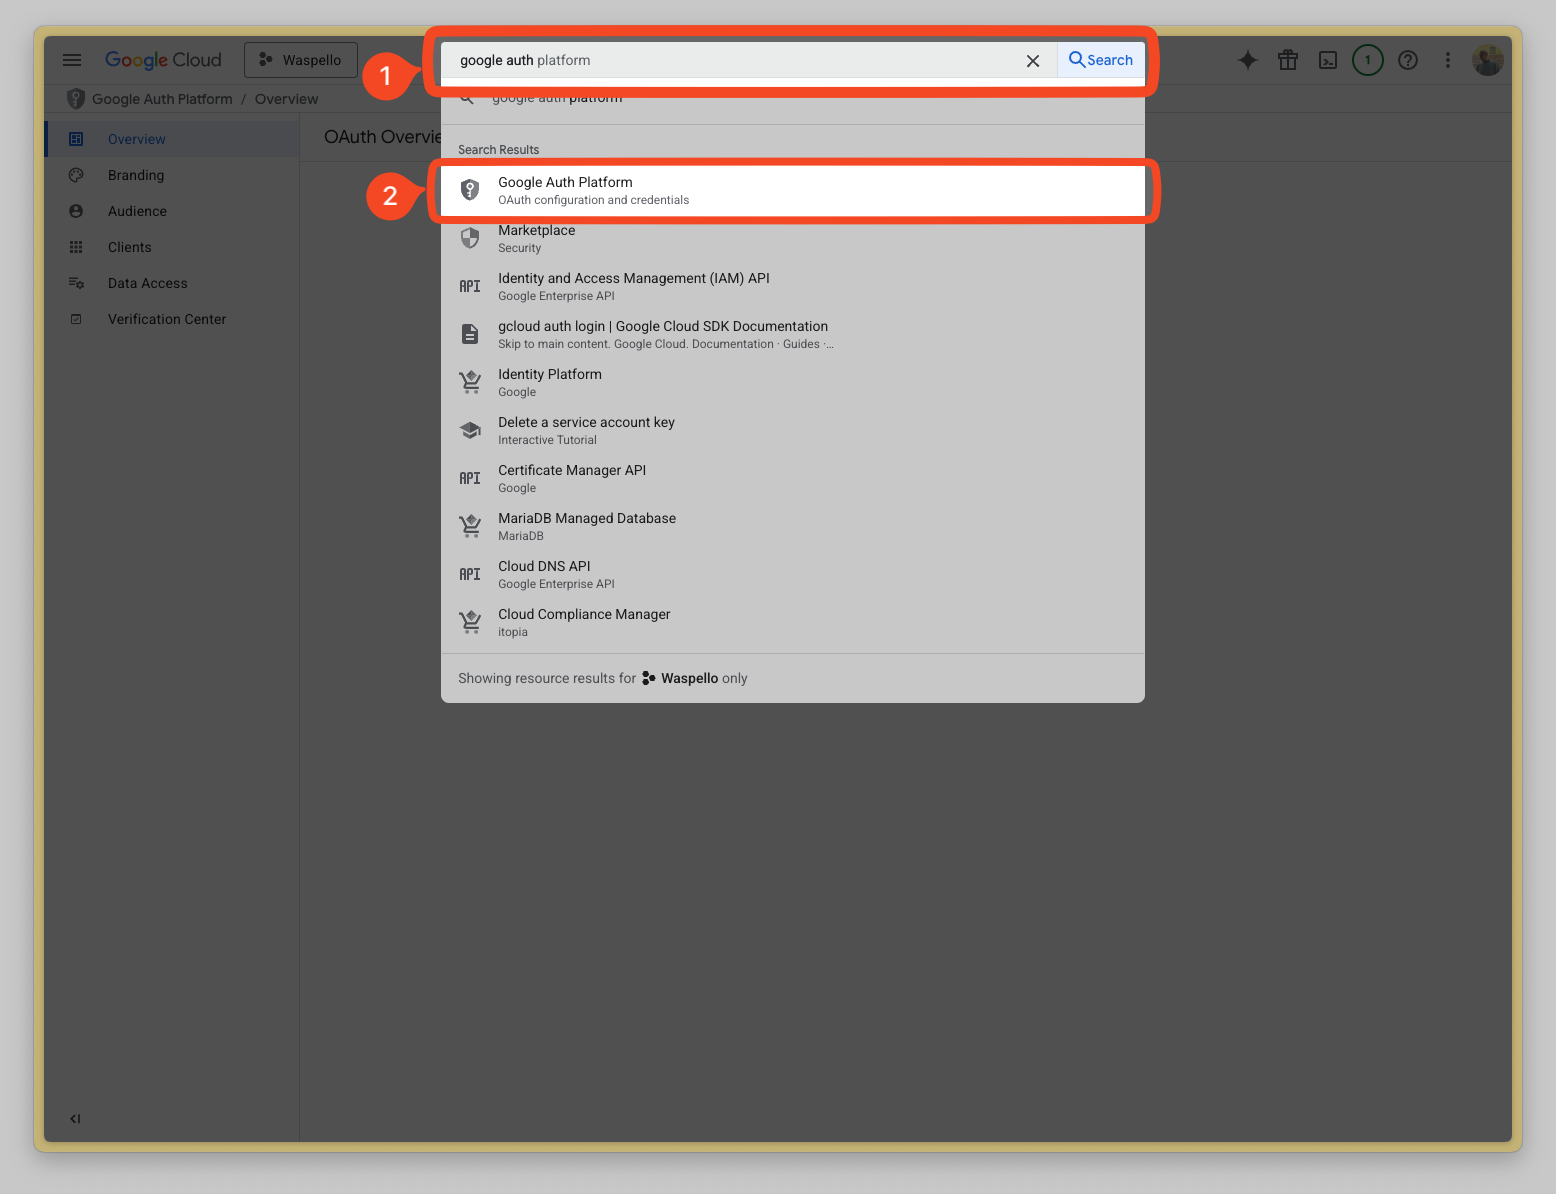Open the Waspello project picker
This screenshot has width=1556, height=1194.
(x=301, y=59)
